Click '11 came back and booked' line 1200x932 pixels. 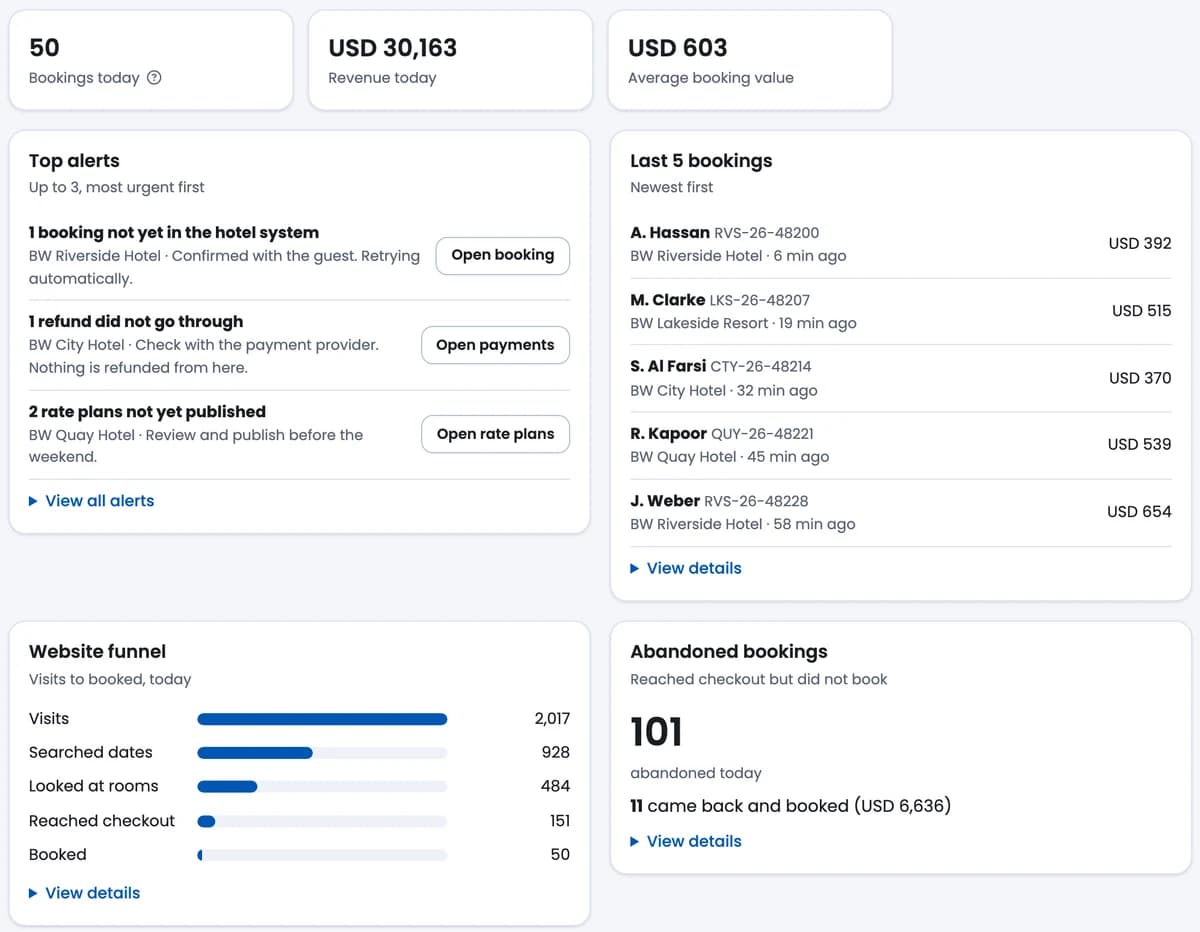[x=790, y=806]
